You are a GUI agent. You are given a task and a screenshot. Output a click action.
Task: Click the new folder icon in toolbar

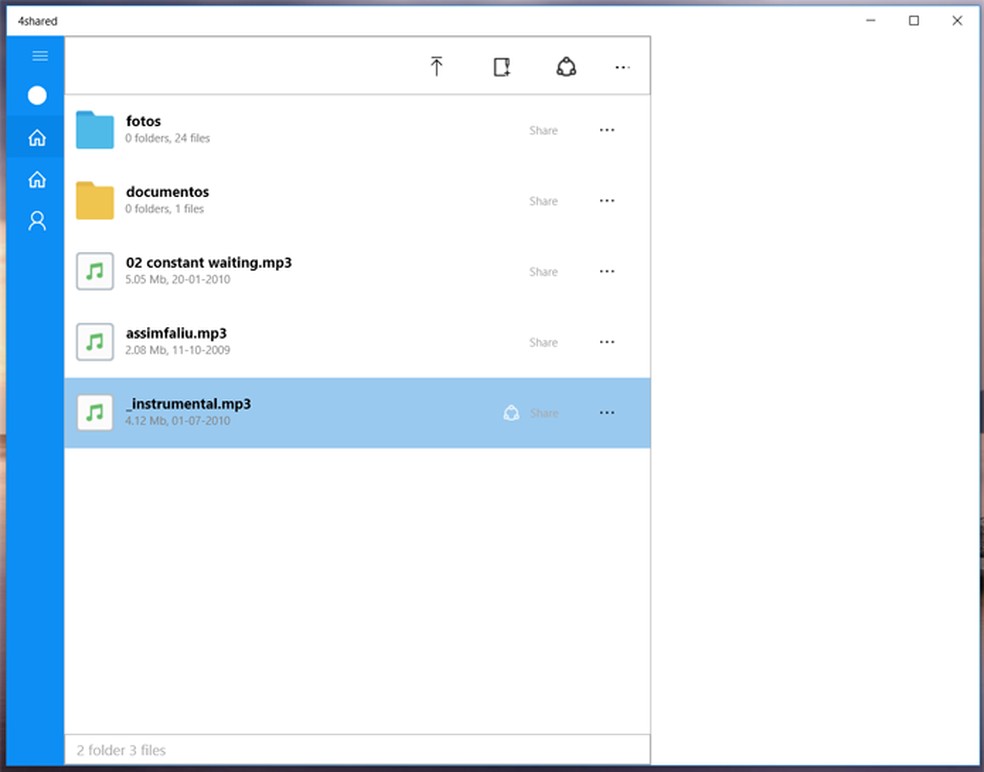(x=502, y=67)
